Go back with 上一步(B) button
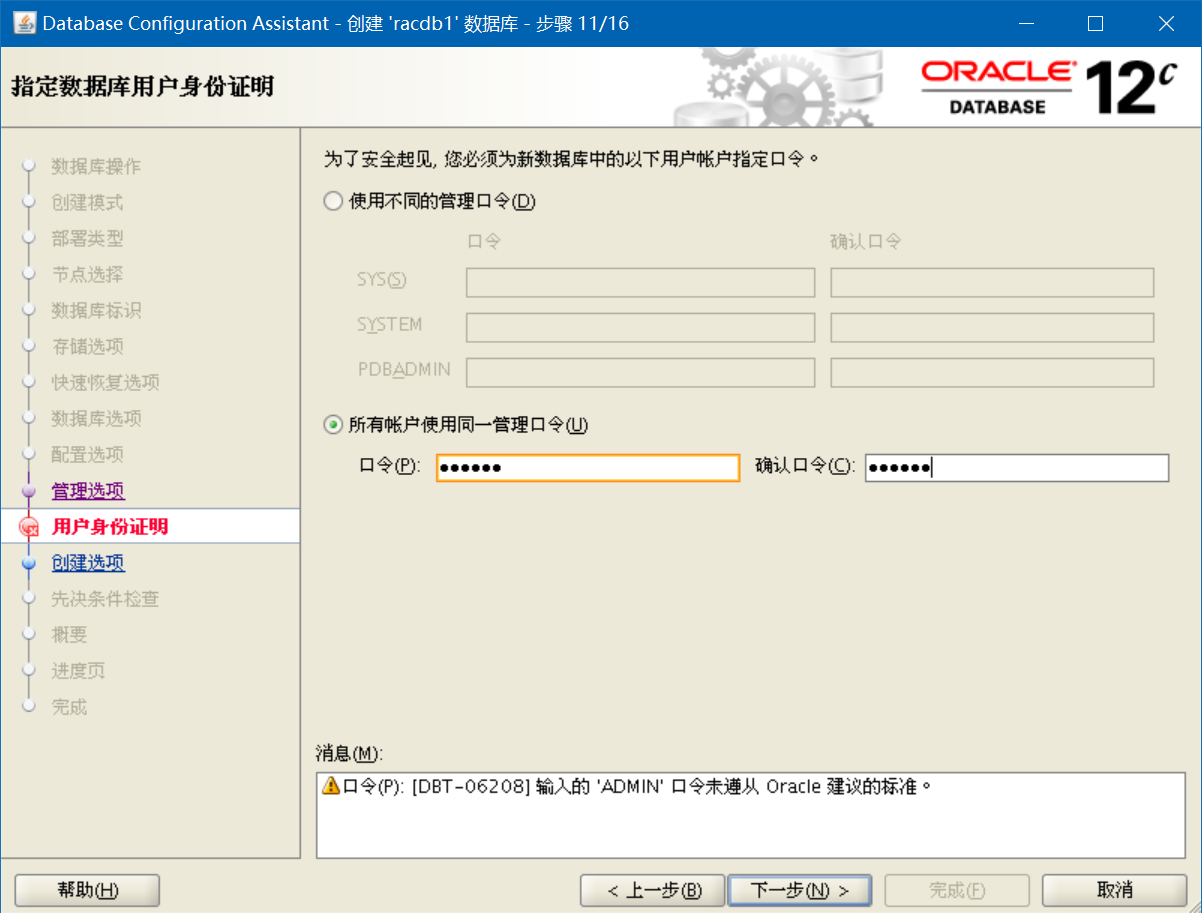Image resolution: width=1202 pixels, height=913 pixels. [653, 890]
